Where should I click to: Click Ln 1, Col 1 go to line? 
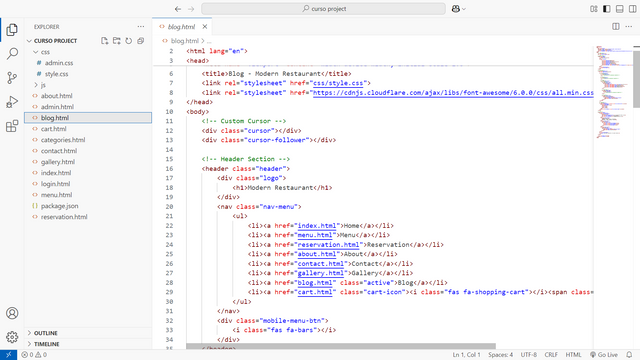(x=467, y=355)
